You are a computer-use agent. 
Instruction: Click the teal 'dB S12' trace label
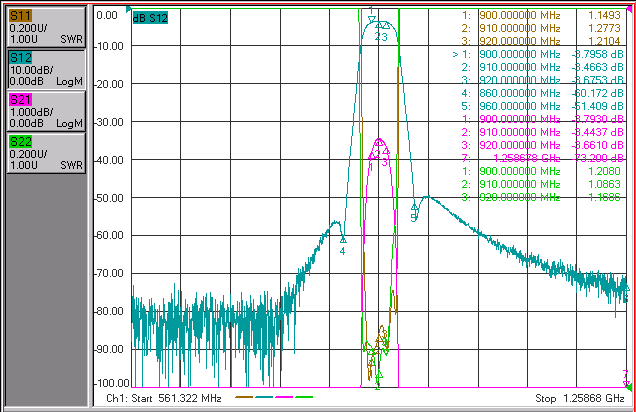[x=150, y=18]
